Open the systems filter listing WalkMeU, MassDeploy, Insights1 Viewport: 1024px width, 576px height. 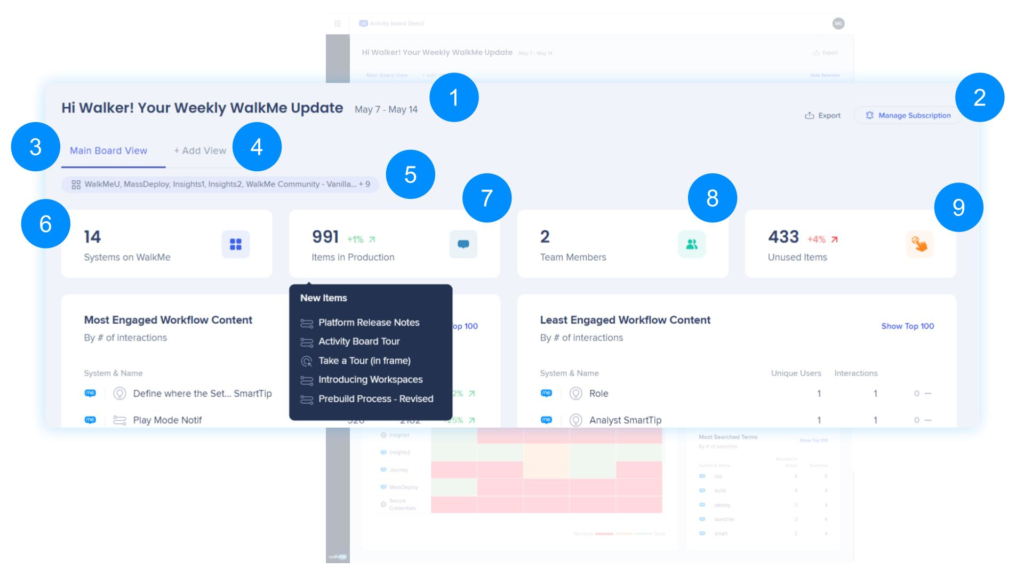tap(221, 185)
